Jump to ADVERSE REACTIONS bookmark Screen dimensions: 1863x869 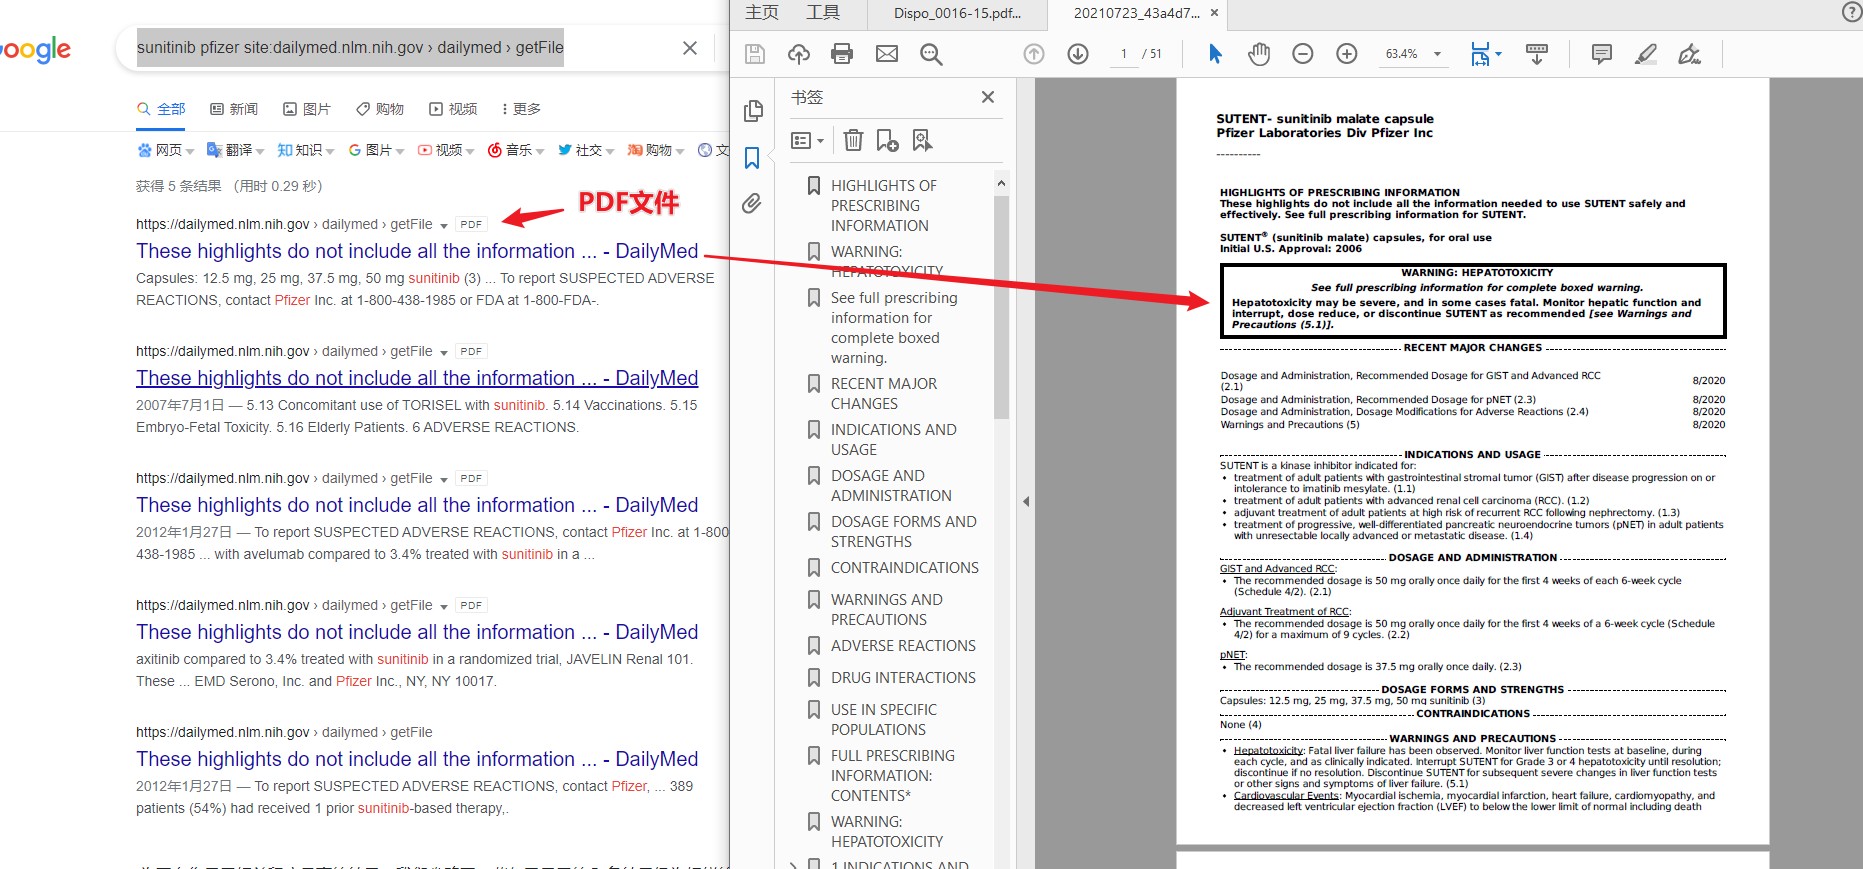(903, 646)
